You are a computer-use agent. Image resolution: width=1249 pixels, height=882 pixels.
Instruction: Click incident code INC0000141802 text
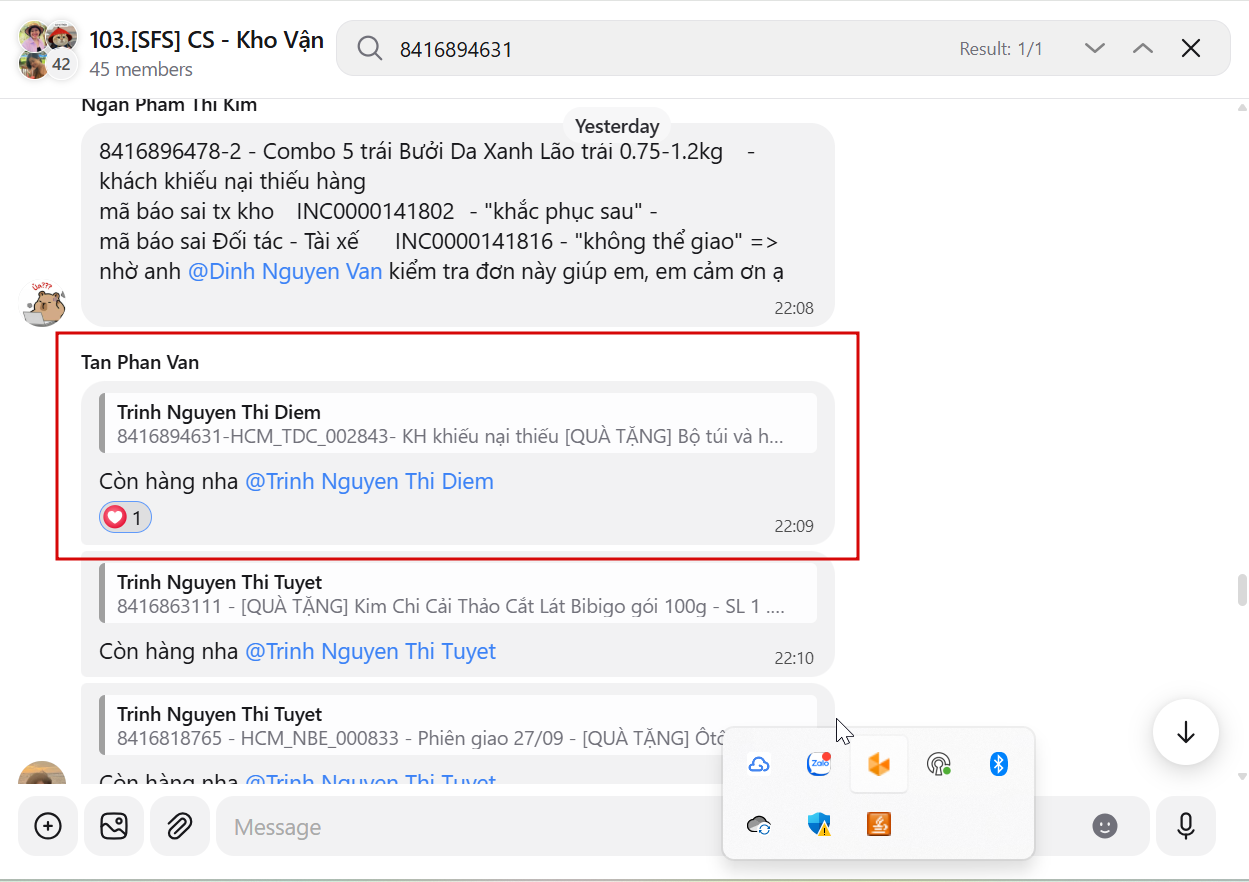pos(375,212)
